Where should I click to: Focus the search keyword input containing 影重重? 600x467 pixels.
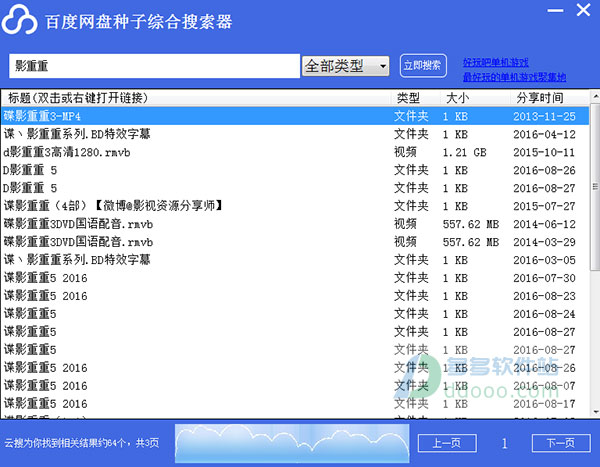[x=154, y=66]
